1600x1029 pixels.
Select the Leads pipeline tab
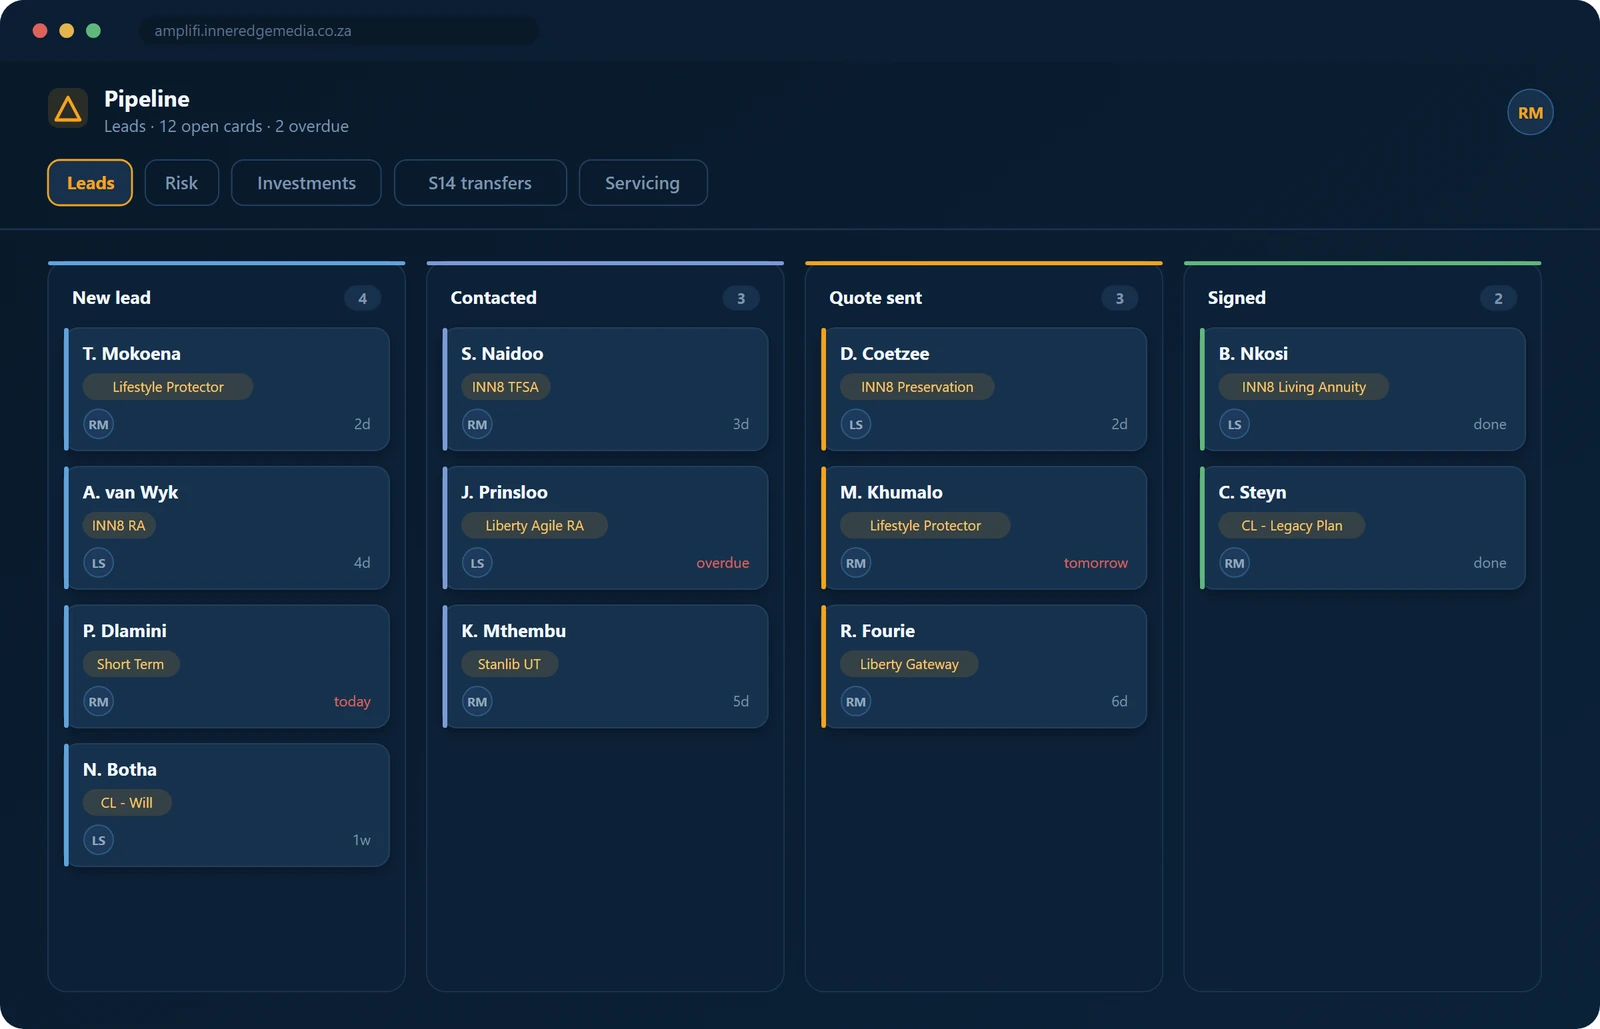pyautogui.click(x=90, y=183)
